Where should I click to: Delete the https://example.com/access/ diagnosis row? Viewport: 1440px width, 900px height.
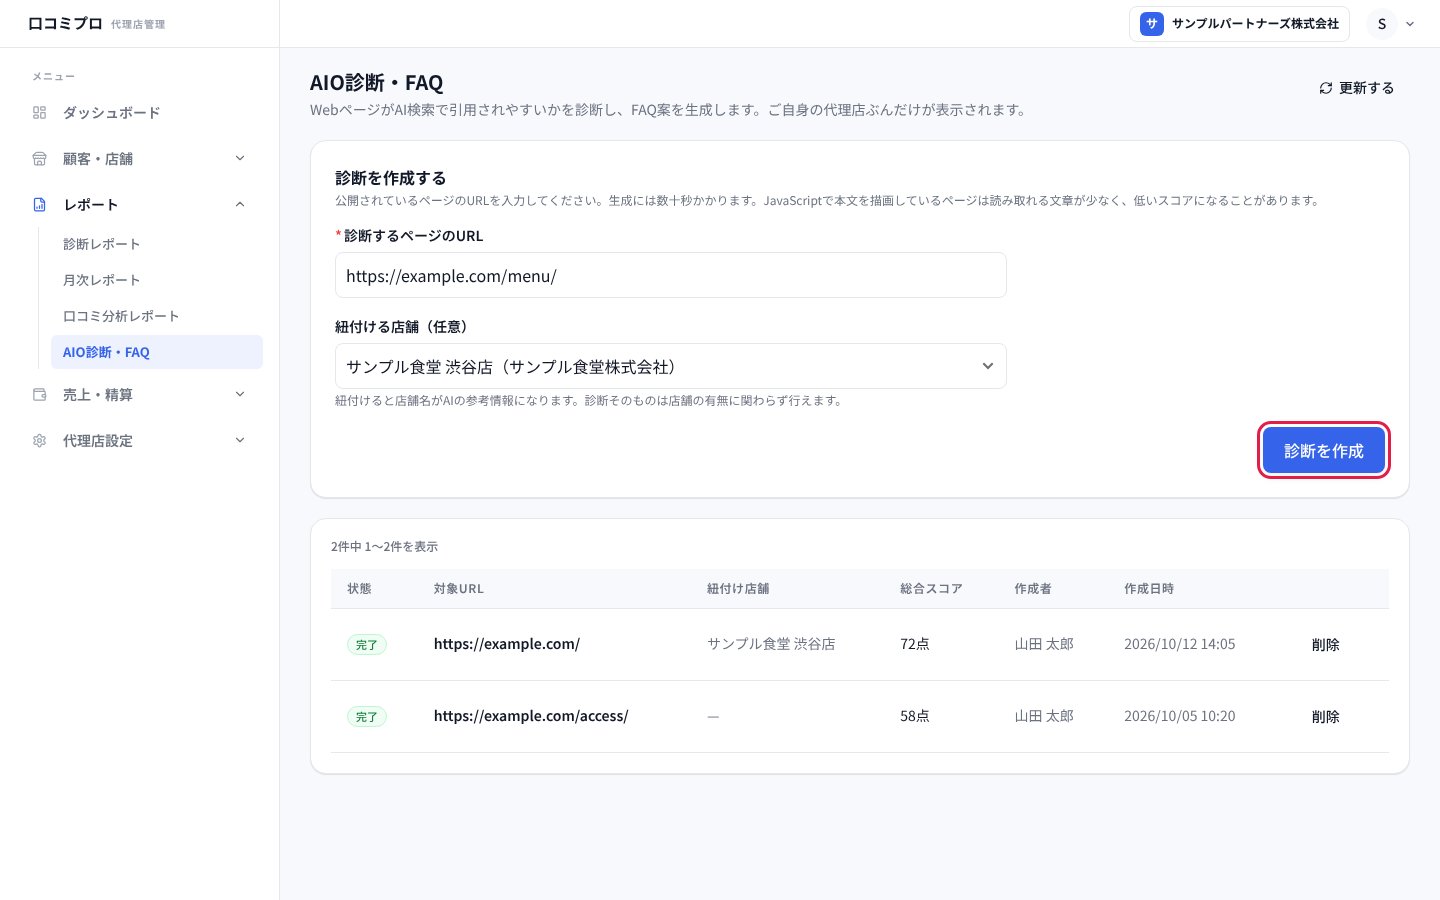tap(1326, 717)
